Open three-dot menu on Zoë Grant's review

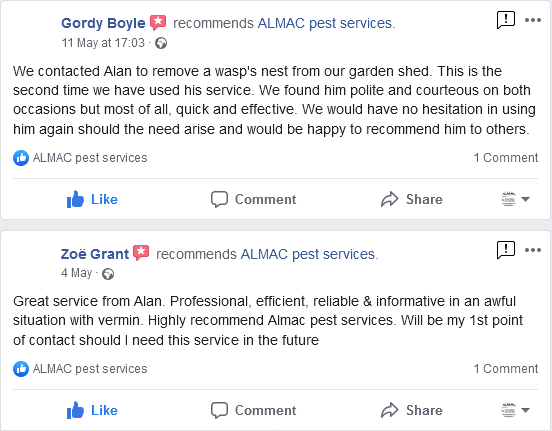click(533, 250)
